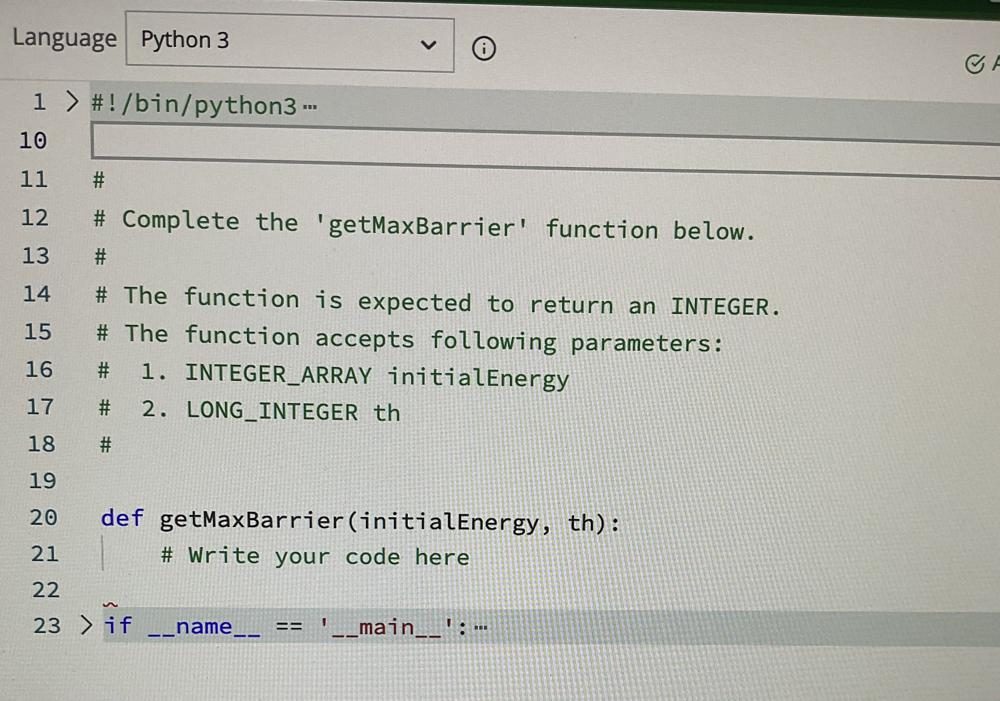The height and width of the screenshot is (701, 1000).
Task: Expand the folded block at line 1
Action: pyautogui.click(x=70, y=101)
